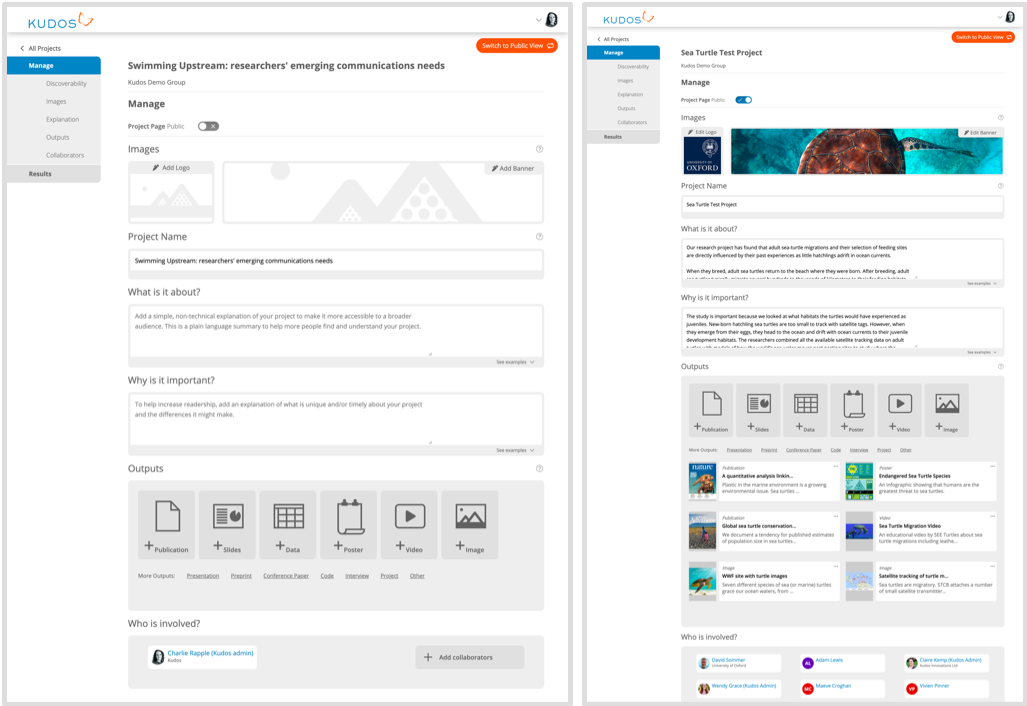Add a Poster output in the Swimming Upstream project
The width and height of the screenshot is (1027, 706).
pos(349,524)
